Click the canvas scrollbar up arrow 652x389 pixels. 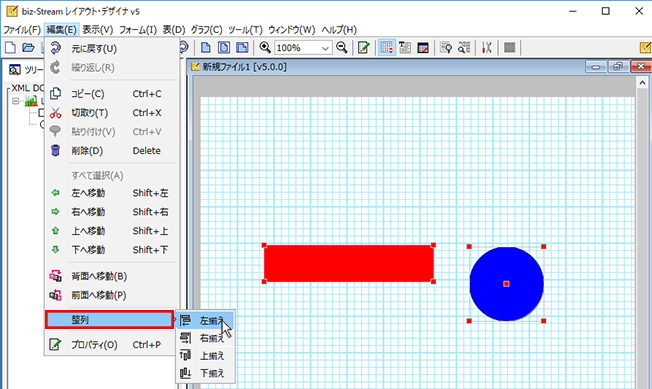[642, 83]
